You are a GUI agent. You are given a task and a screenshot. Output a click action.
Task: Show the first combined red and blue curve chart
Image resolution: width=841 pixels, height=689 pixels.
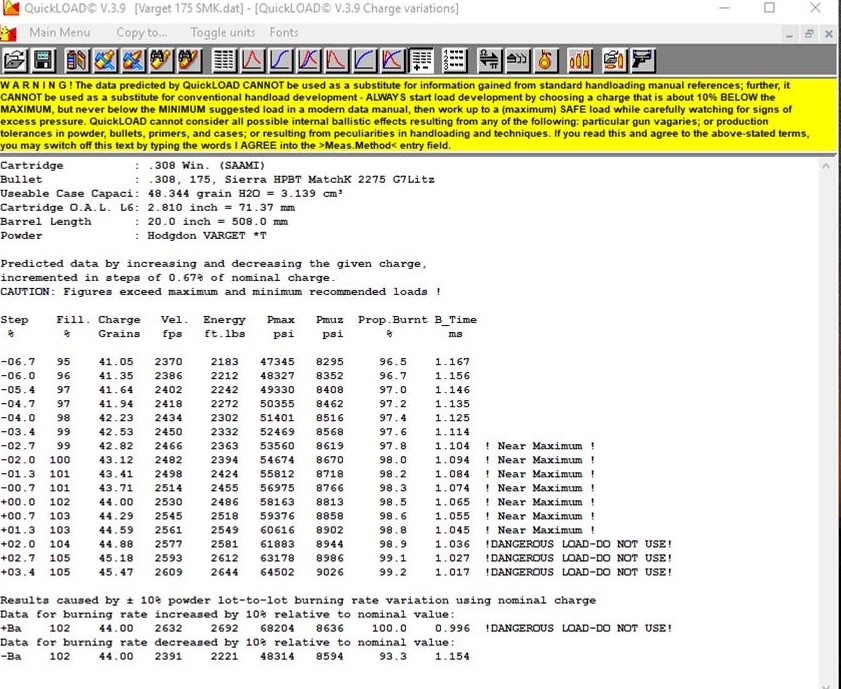click(x=308, y=60)
